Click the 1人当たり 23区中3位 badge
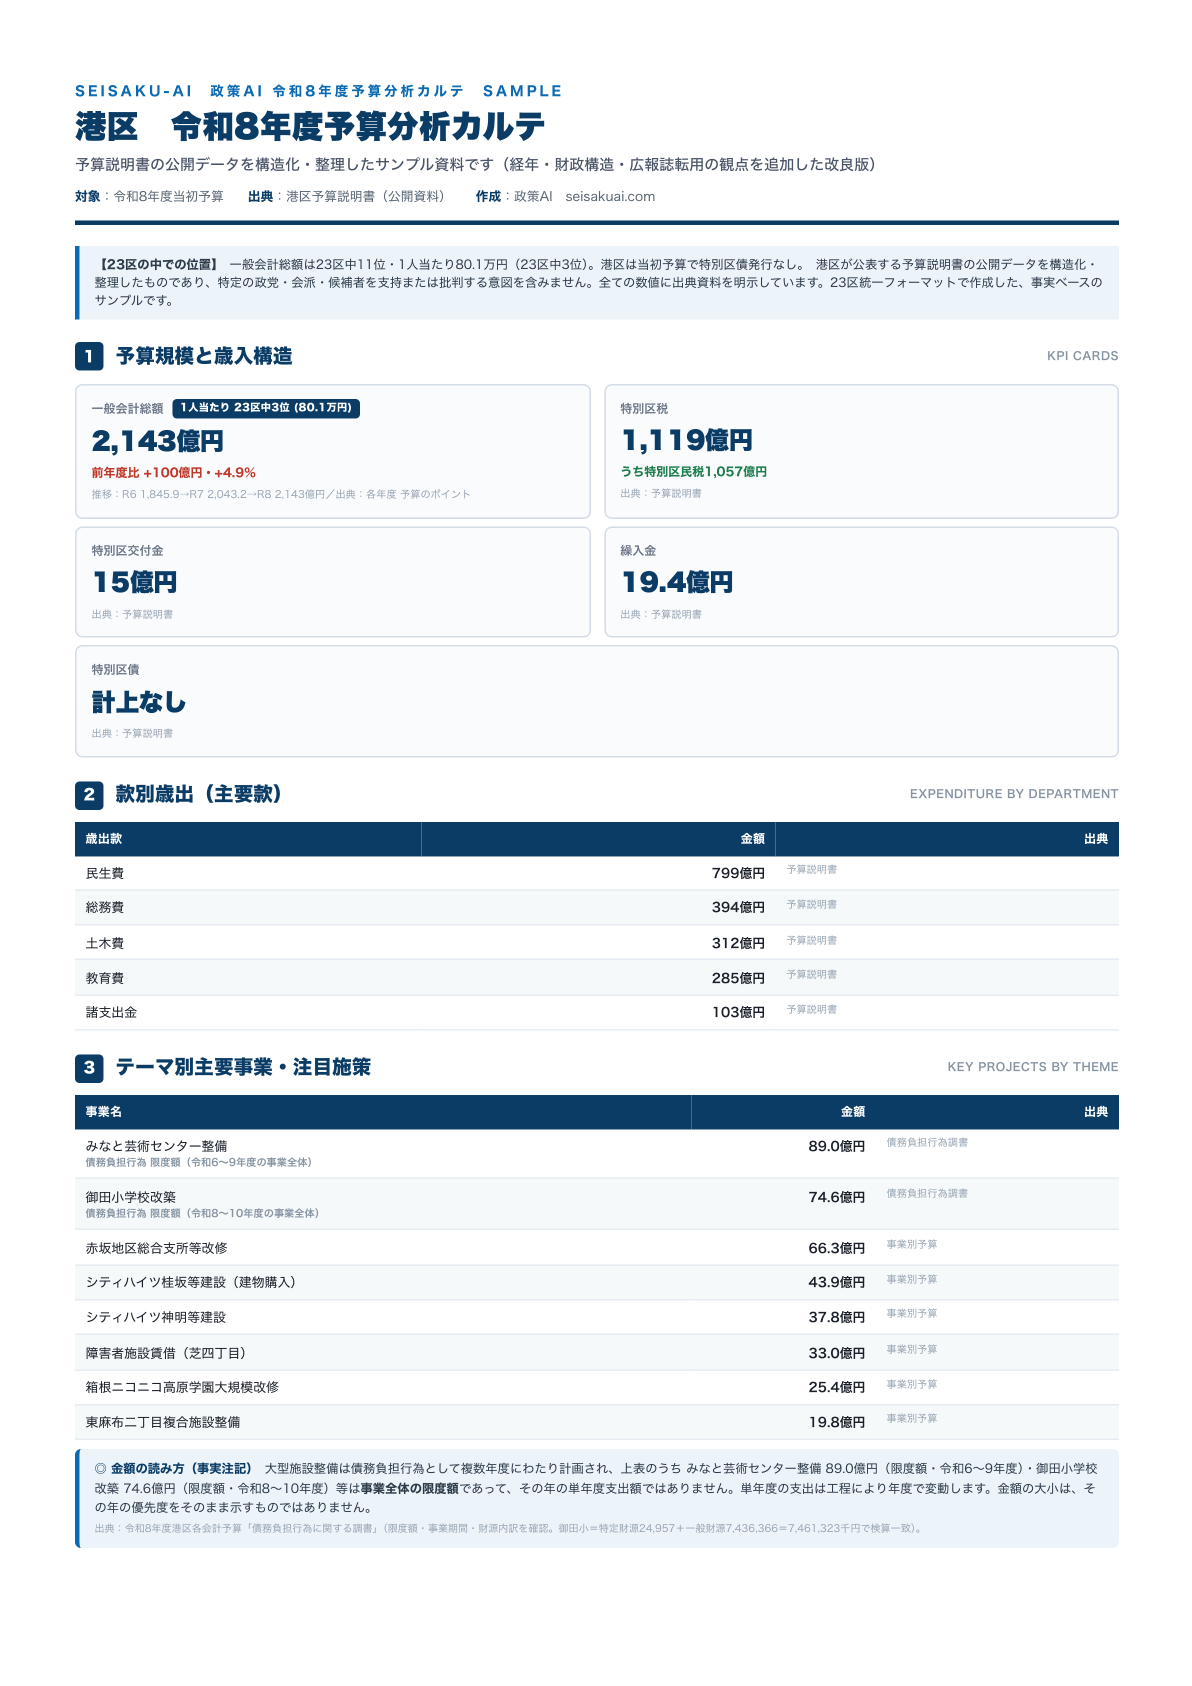This screenshot has width=1192, height=1686. click(266, 408)
